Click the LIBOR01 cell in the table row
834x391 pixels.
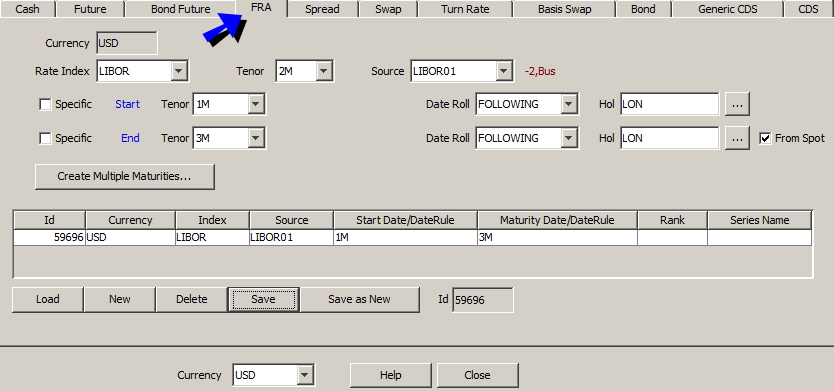coord(291,237)
